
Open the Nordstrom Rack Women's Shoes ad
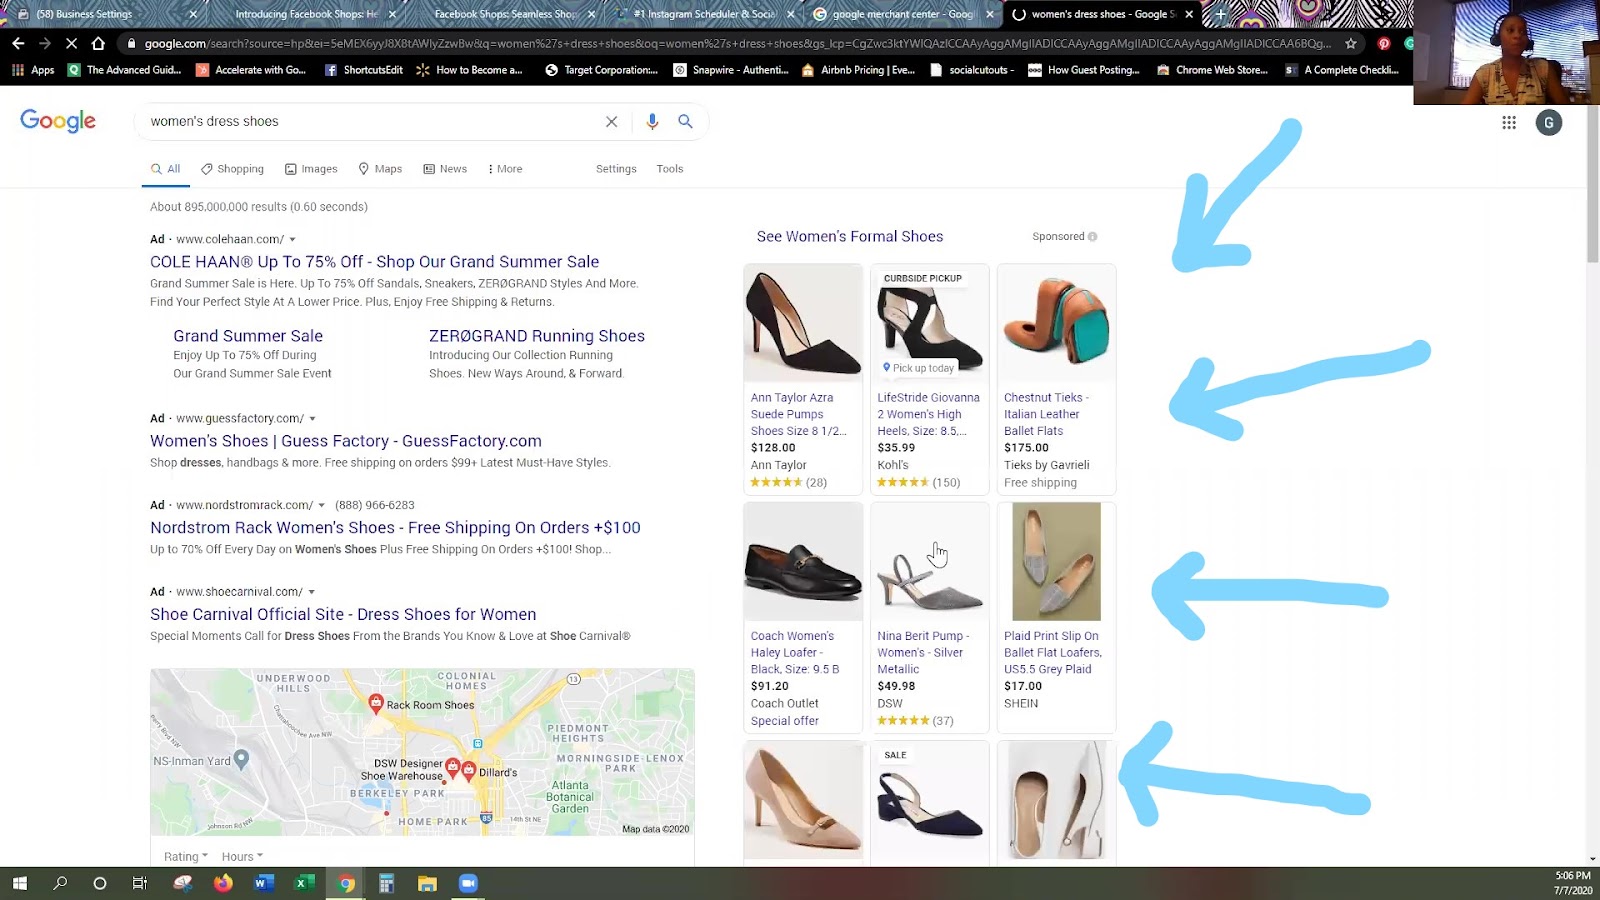[395, 528]
